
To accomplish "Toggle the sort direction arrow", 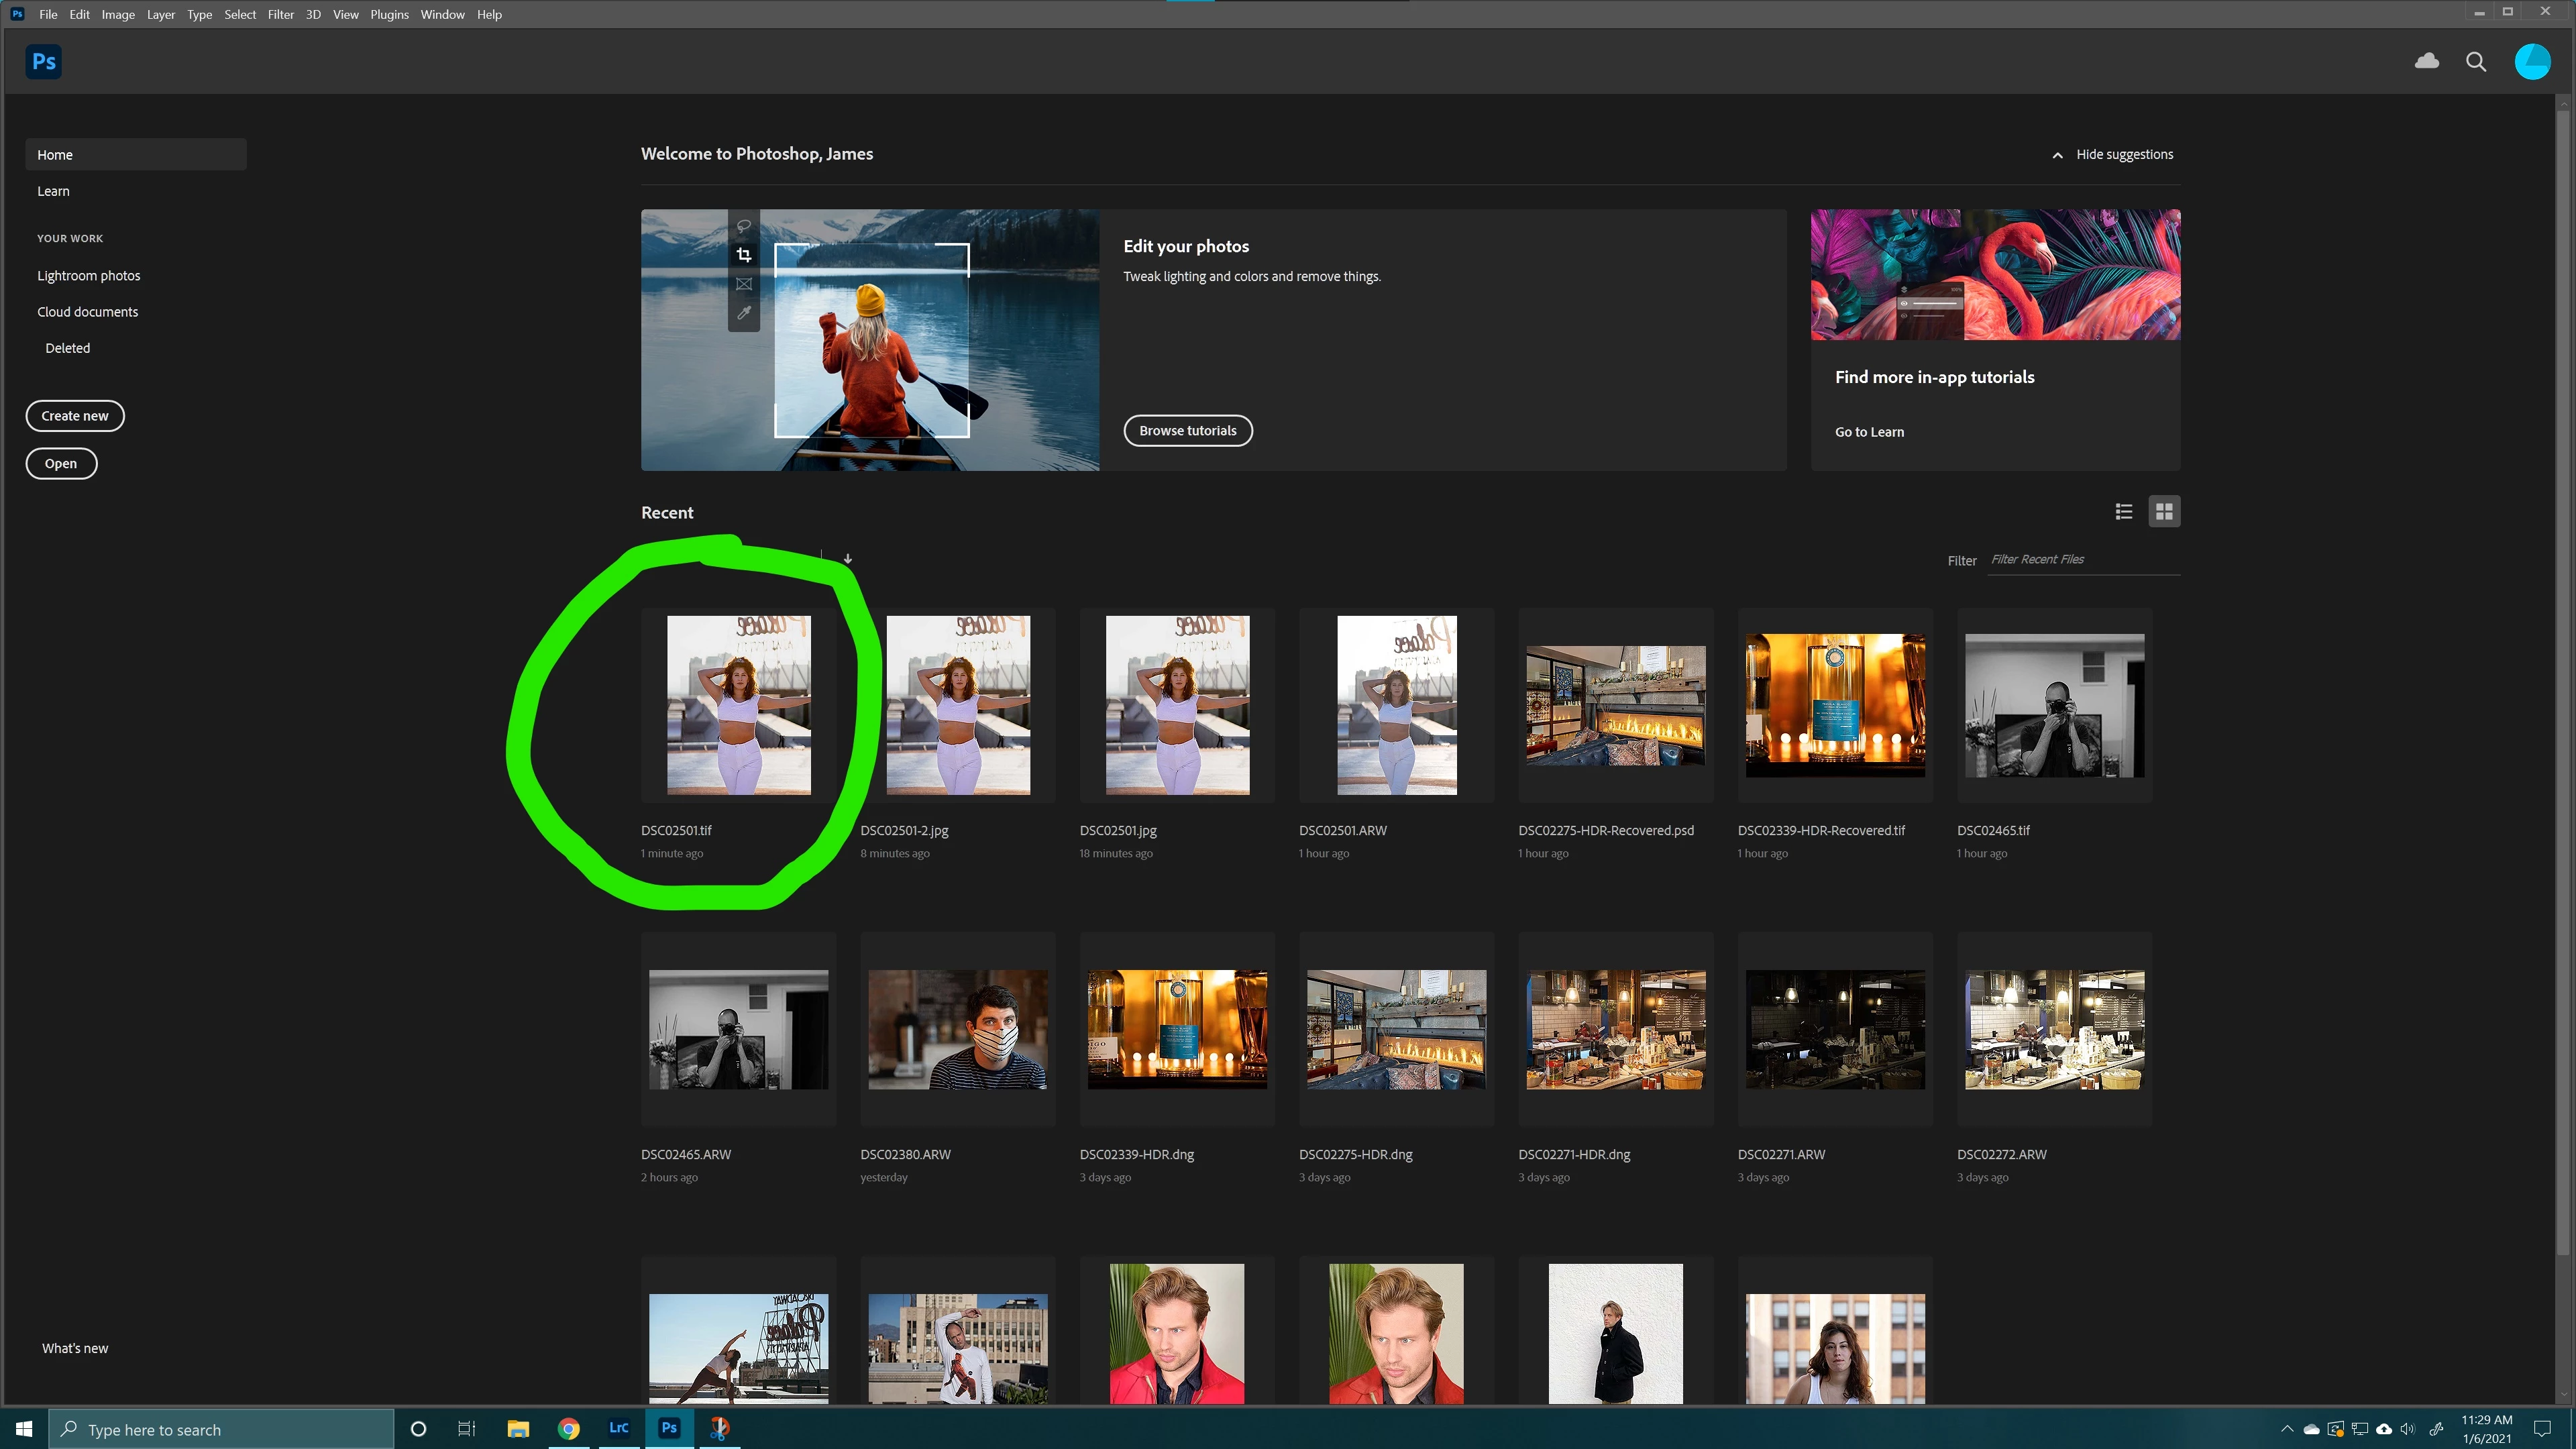I will (x=848, y=559).
